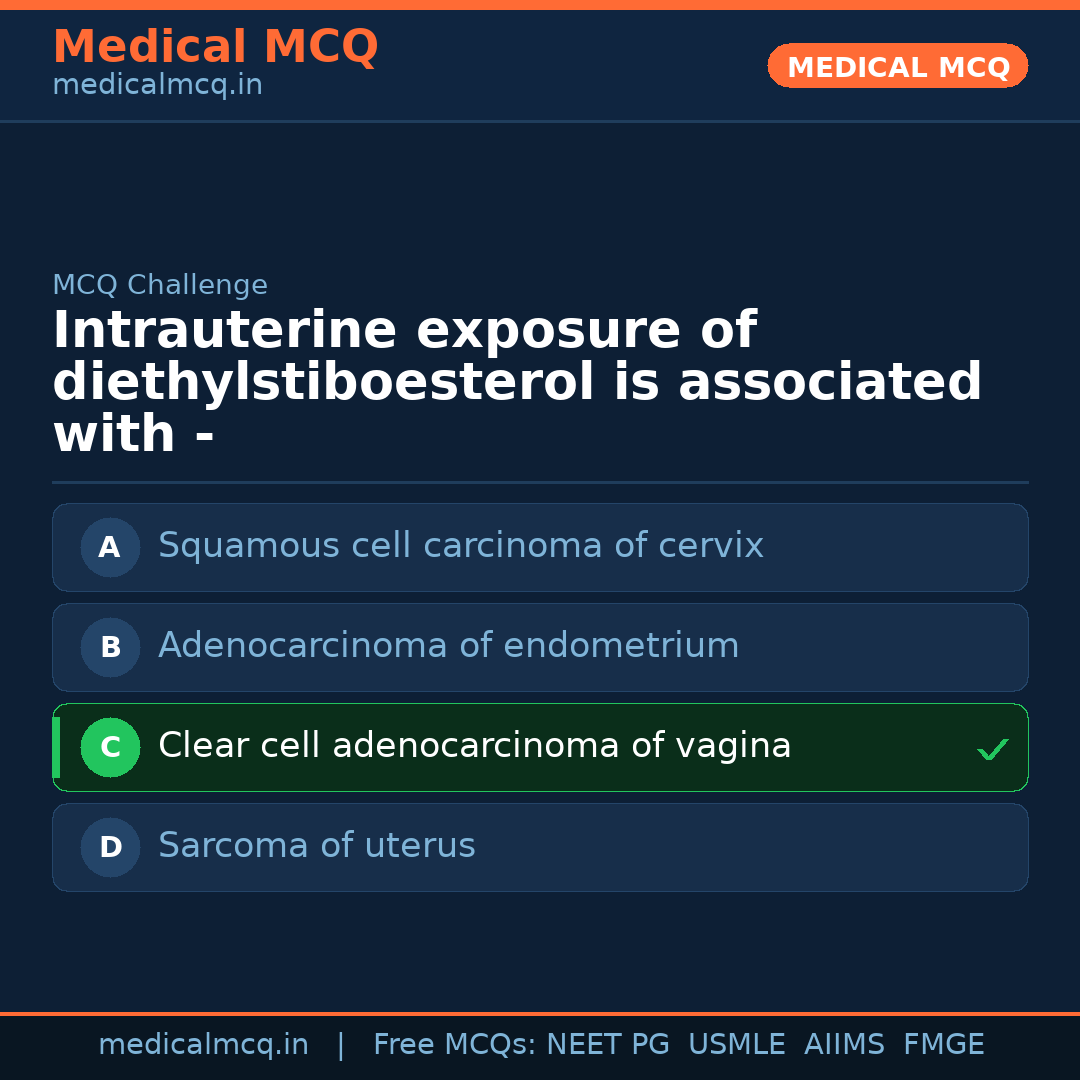Click the orange MEDICAL MCQ badge
Image resolution: width=1080 pixels, height=1080 pixels.
click(897, 67)
